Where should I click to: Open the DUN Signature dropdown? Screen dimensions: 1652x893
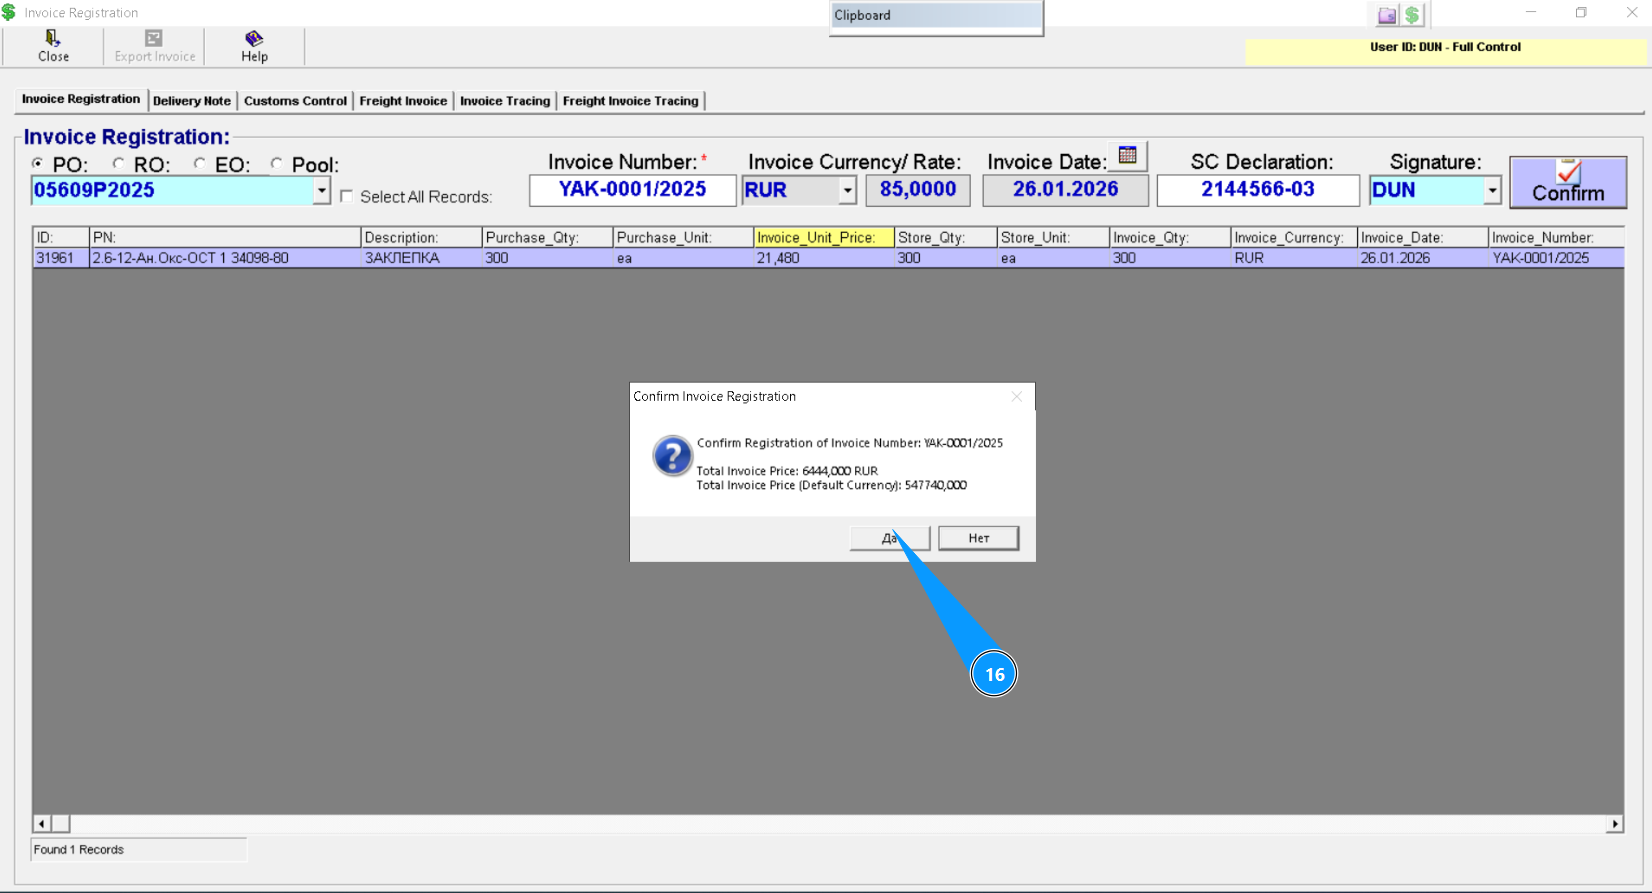point(1492,190)
